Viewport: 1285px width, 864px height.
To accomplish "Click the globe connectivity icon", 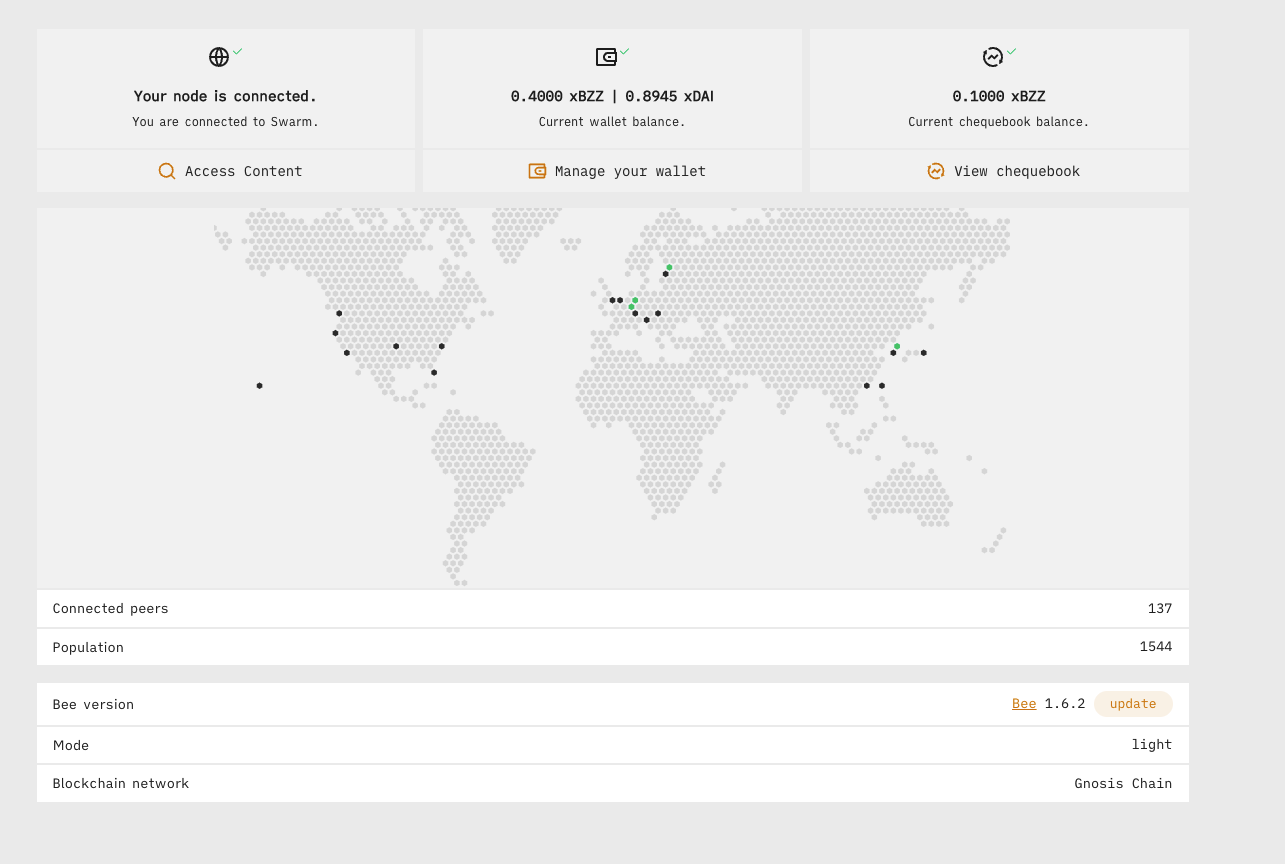I will point(217,57).
